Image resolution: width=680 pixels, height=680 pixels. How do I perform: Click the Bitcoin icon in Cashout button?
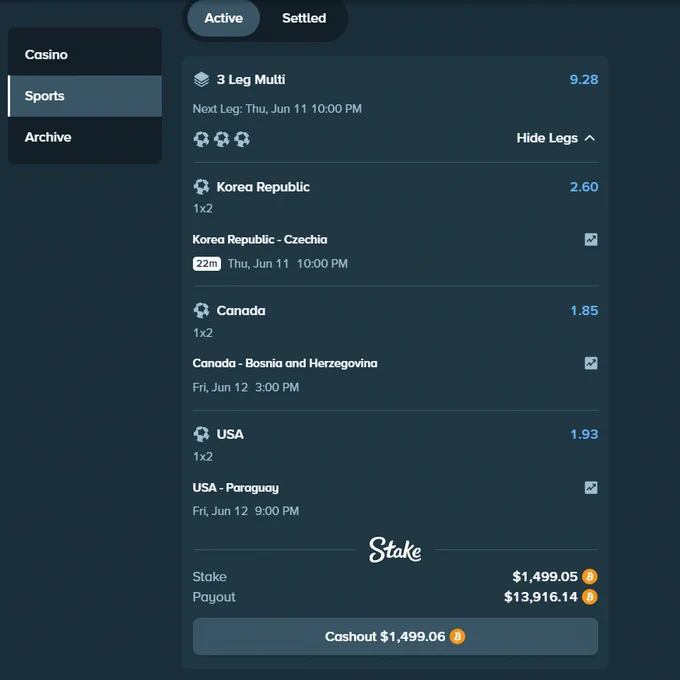[457, 636]
